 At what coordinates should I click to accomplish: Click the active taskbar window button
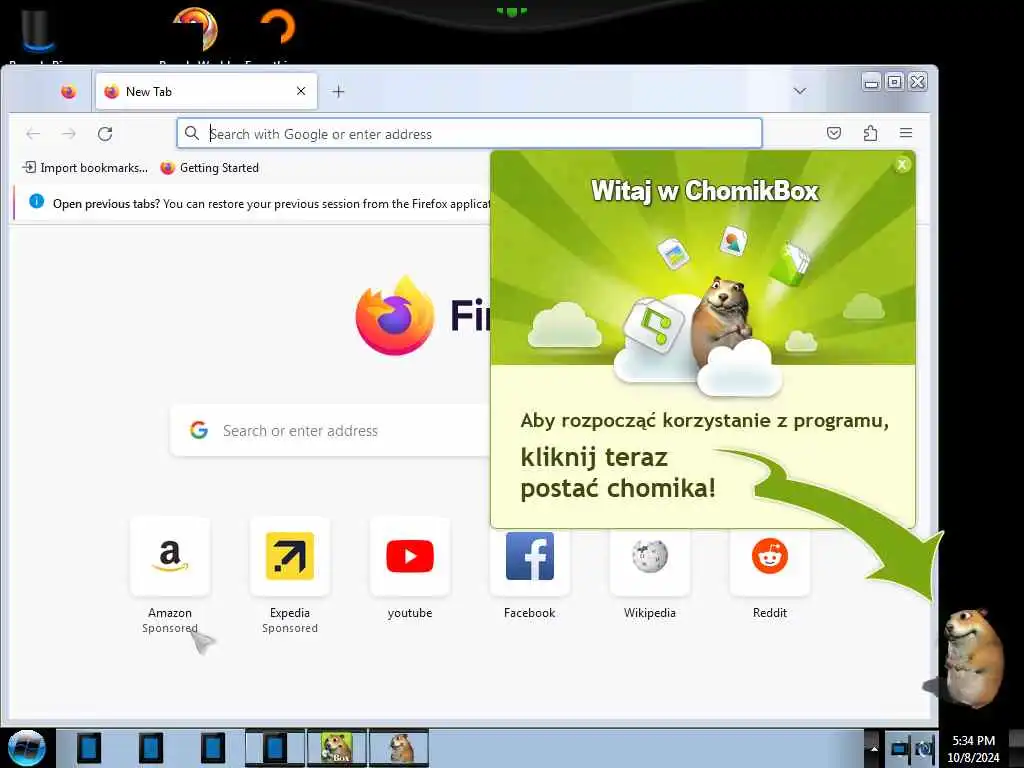pos(275,748)
